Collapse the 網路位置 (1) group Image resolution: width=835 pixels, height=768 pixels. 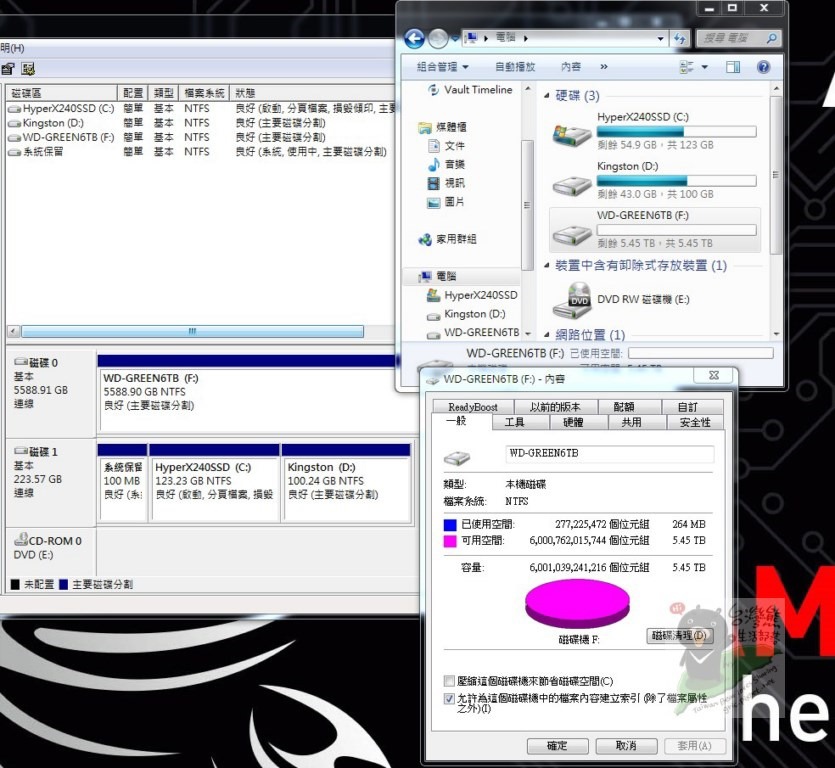point(546,334)
